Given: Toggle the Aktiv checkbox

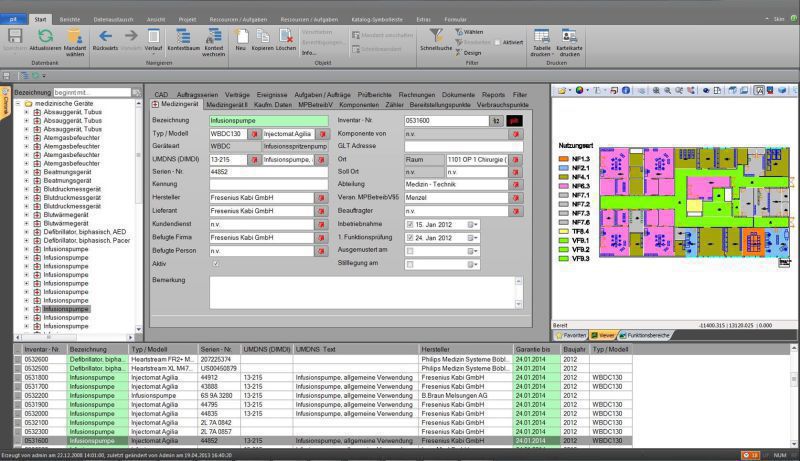Looking at the screenshot, I should (x=215, y=264).
